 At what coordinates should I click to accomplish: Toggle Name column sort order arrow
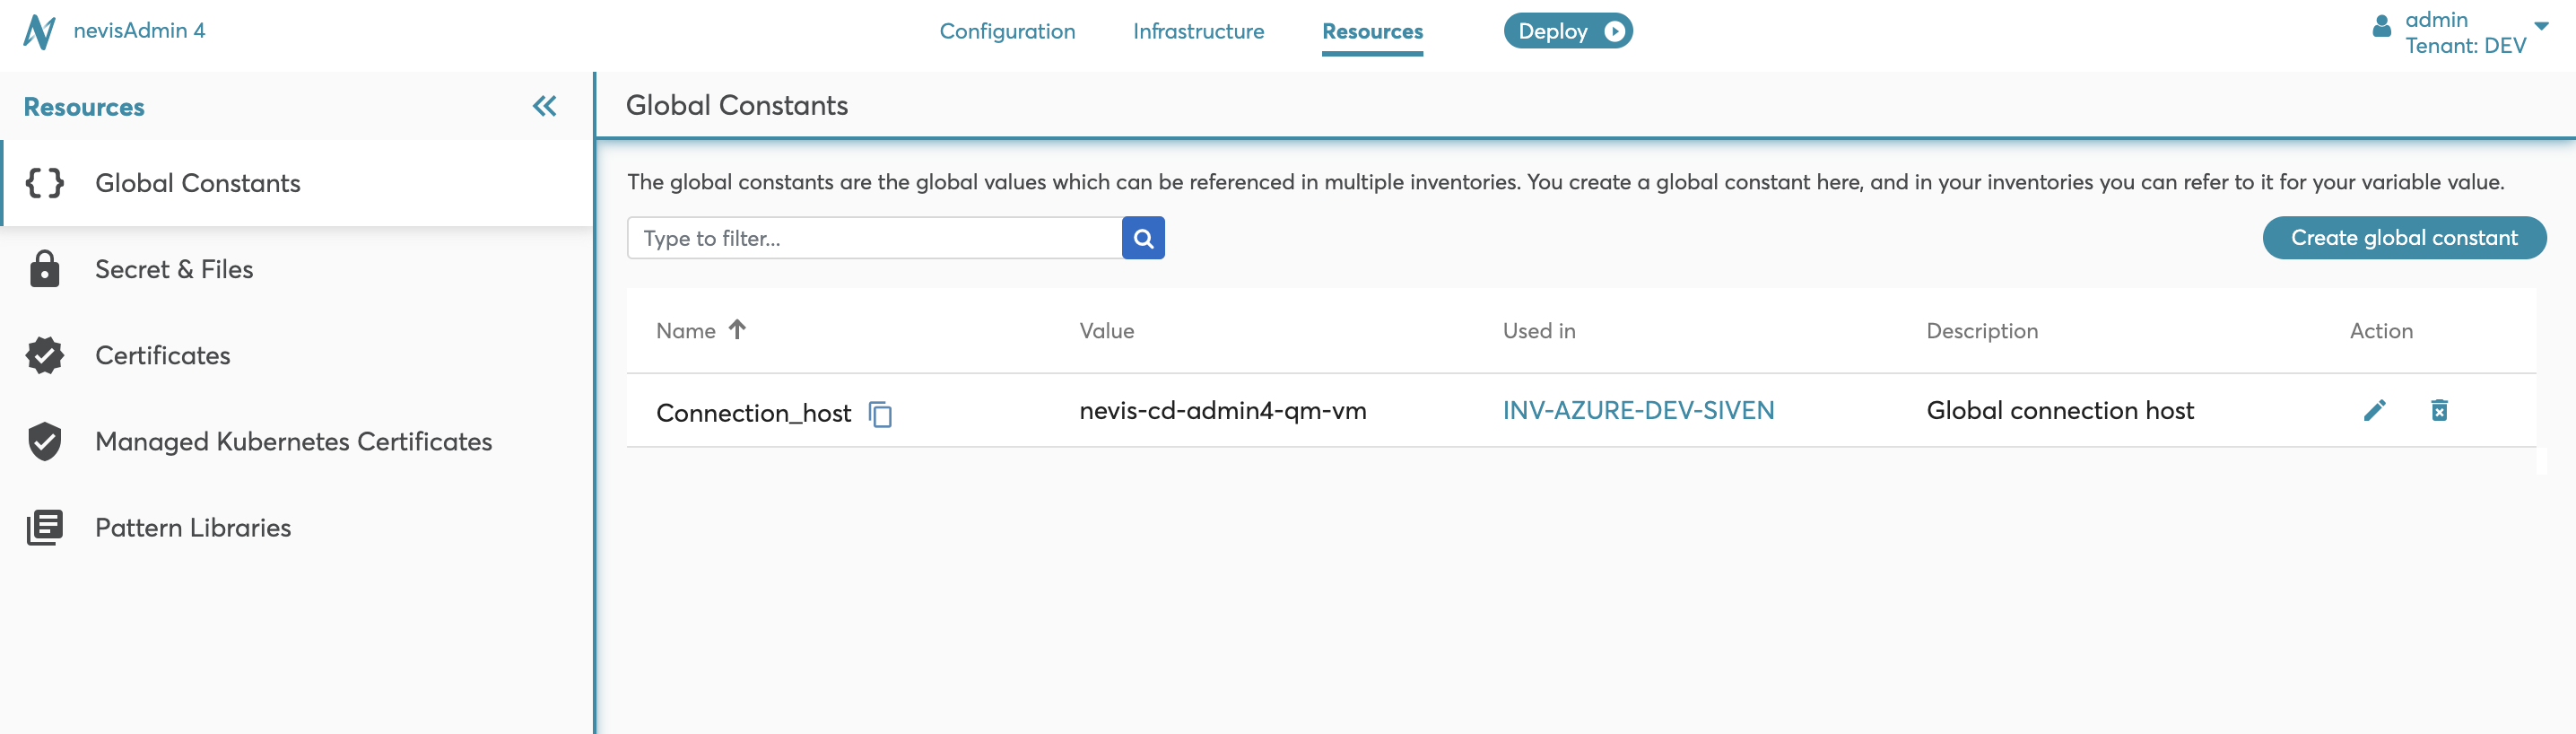coord(737,330)
